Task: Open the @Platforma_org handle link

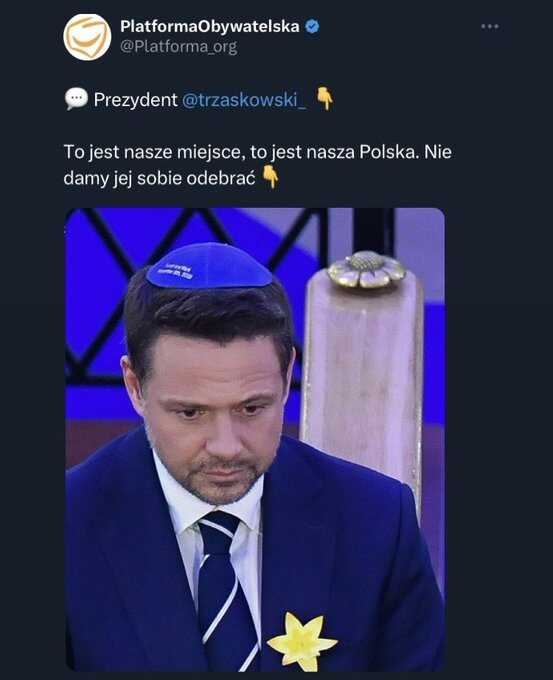Action: coord(179,47)
